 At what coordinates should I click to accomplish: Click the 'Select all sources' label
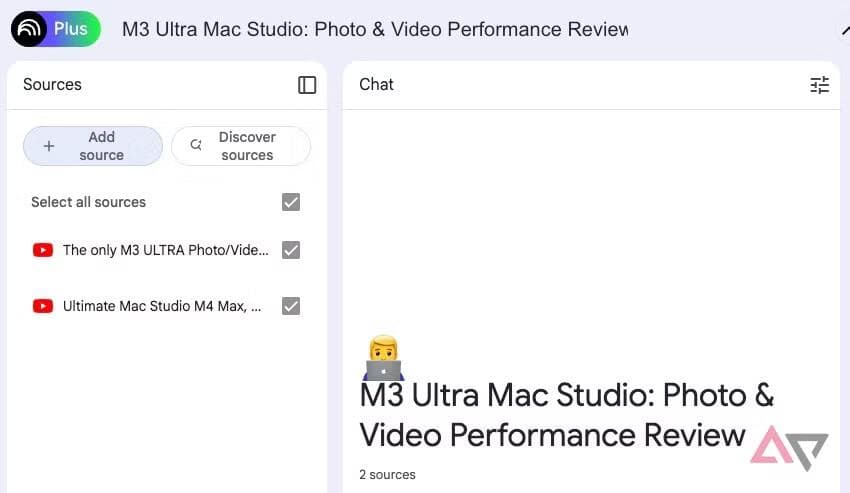coord(88,202)
